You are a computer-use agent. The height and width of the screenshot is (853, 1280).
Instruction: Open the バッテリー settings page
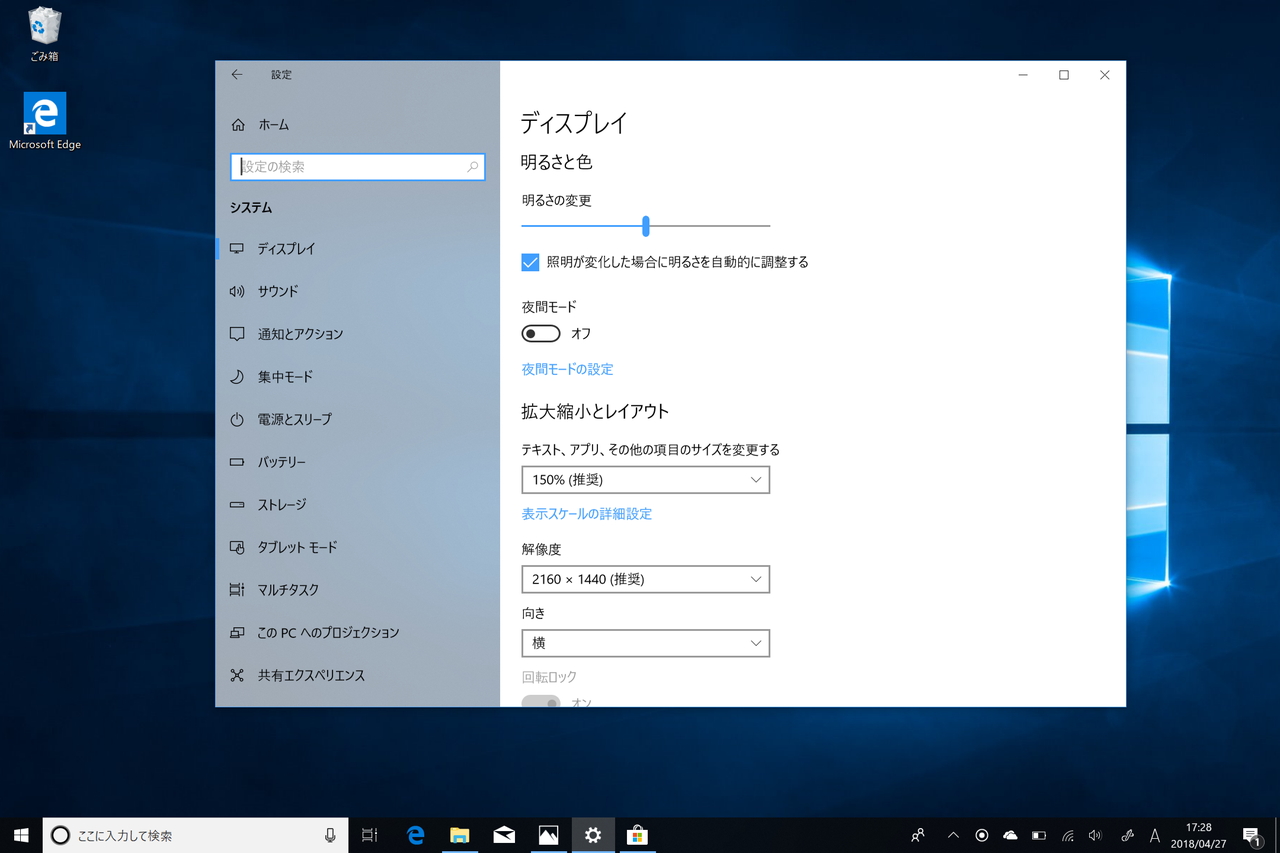tap(285, 461)
